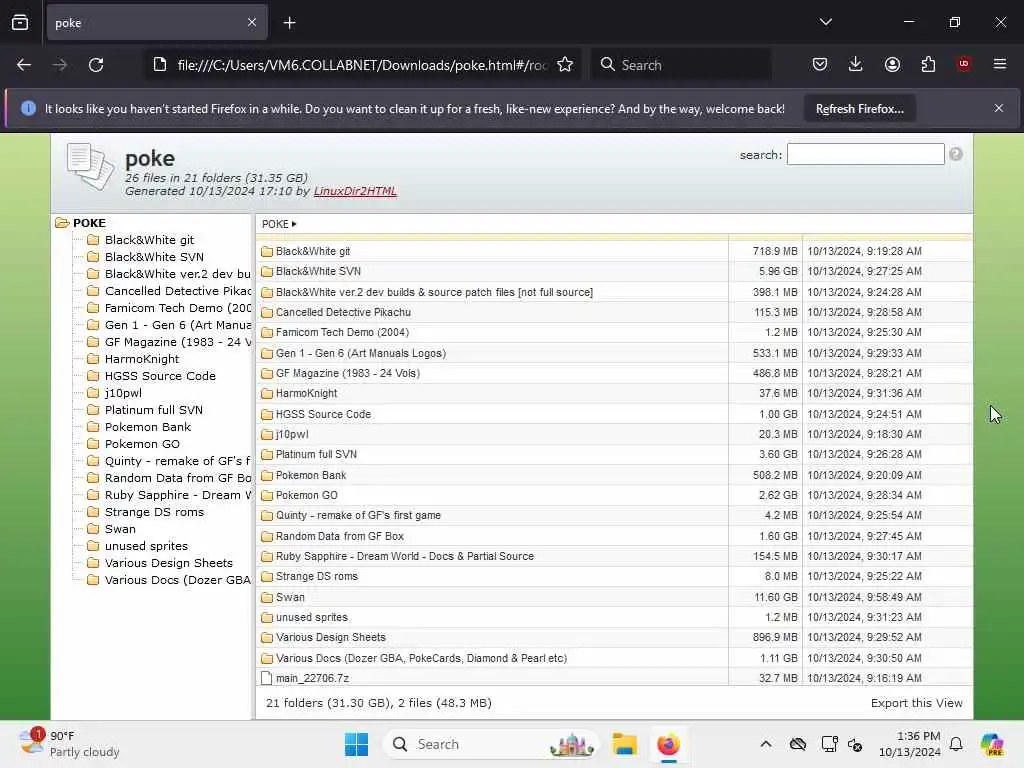Image resolution: width=1024 pixels, height=768 pixels.
Task: Click the POKE breadcrumb path
Action: [275, 224]
